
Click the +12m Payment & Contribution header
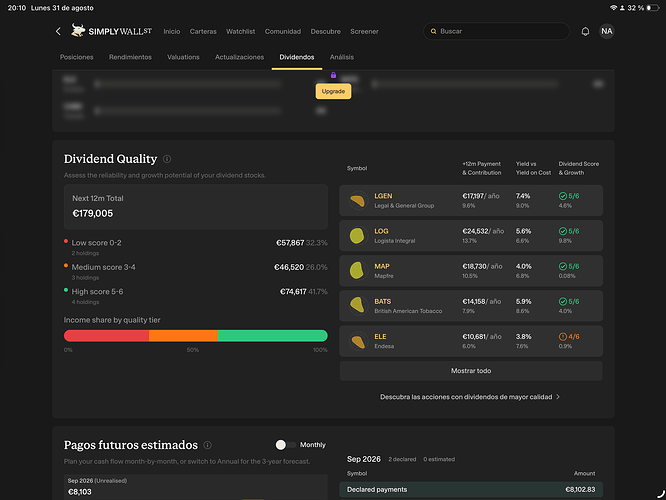click(x=482, y=168)
